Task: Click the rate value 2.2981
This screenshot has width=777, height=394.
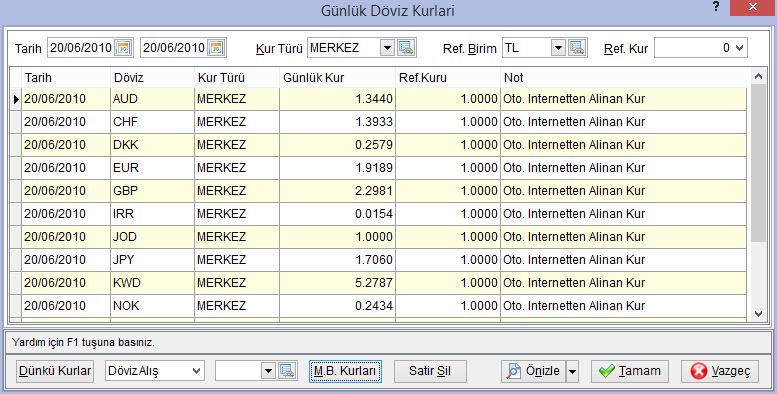Action: coord(374,191)
